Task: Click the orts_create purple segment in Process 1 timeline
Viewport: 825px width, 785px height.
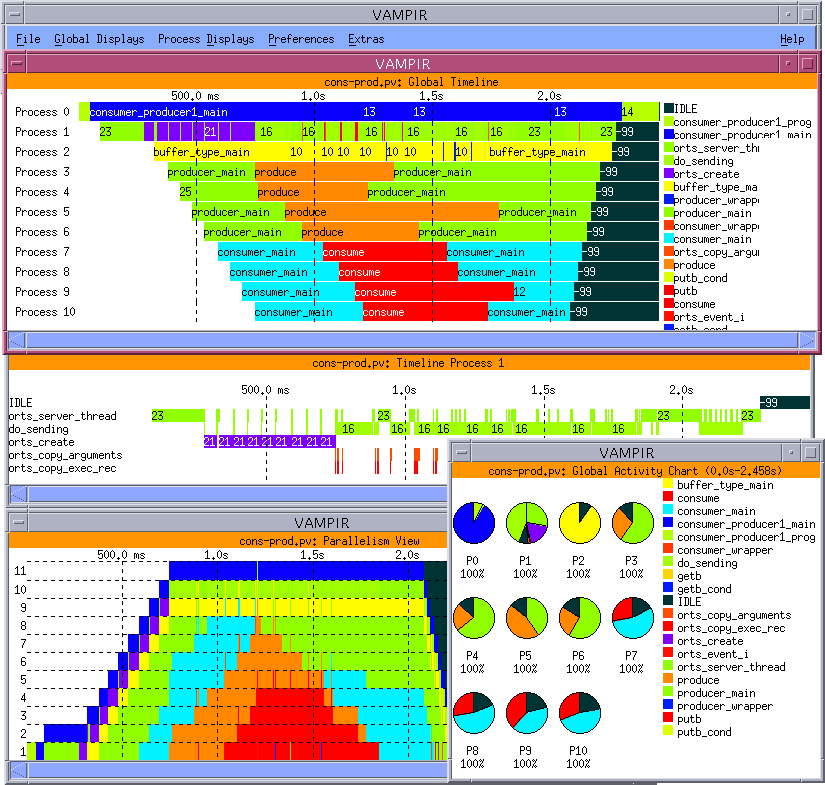Action: pos(269,441)
